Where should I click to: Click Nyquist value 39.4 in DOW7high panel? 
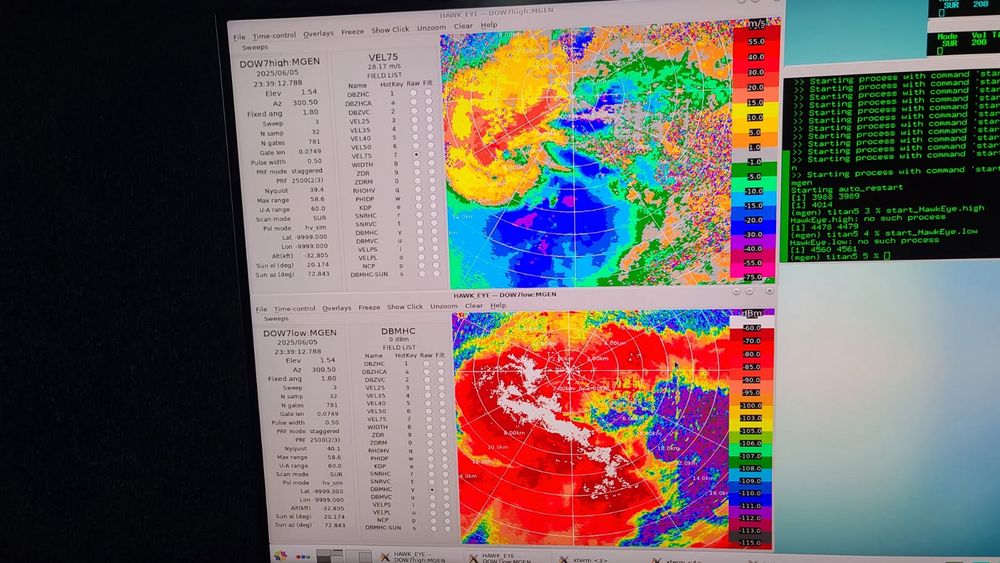click(x=317, y=189)
